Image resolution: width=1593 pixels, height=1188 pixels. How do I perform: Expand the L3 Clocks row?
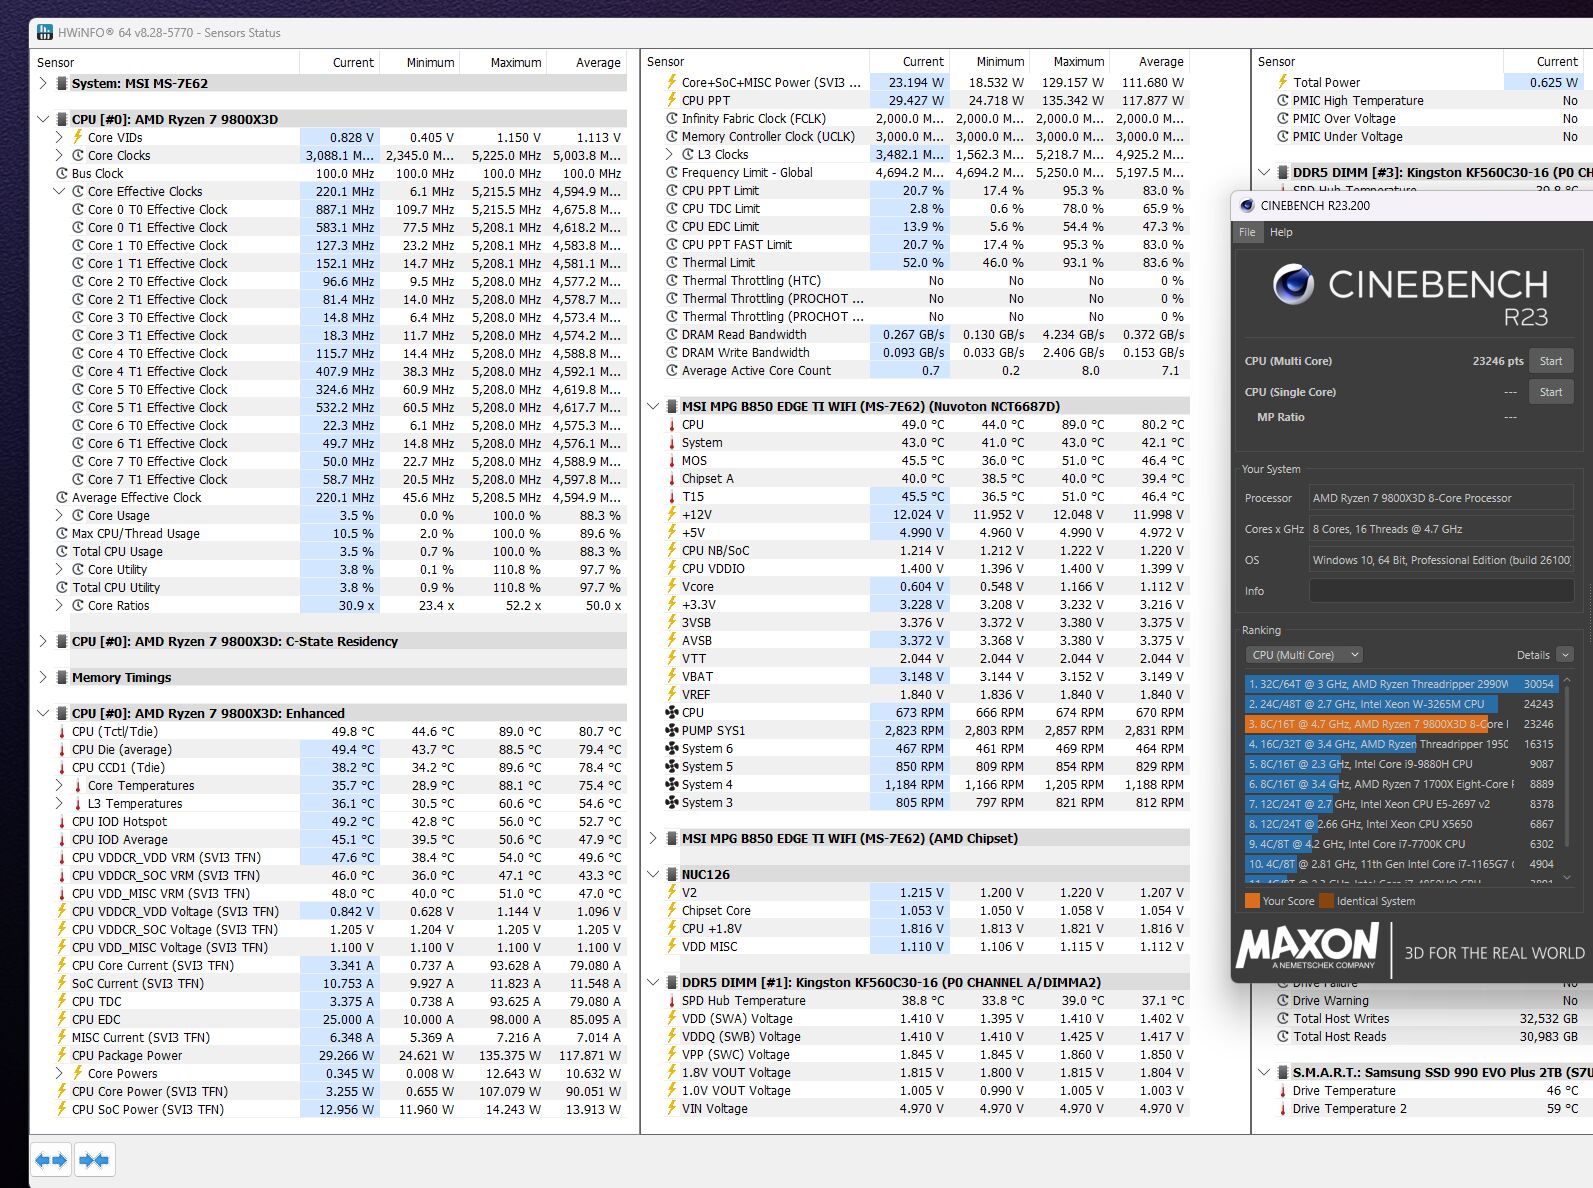669,154
